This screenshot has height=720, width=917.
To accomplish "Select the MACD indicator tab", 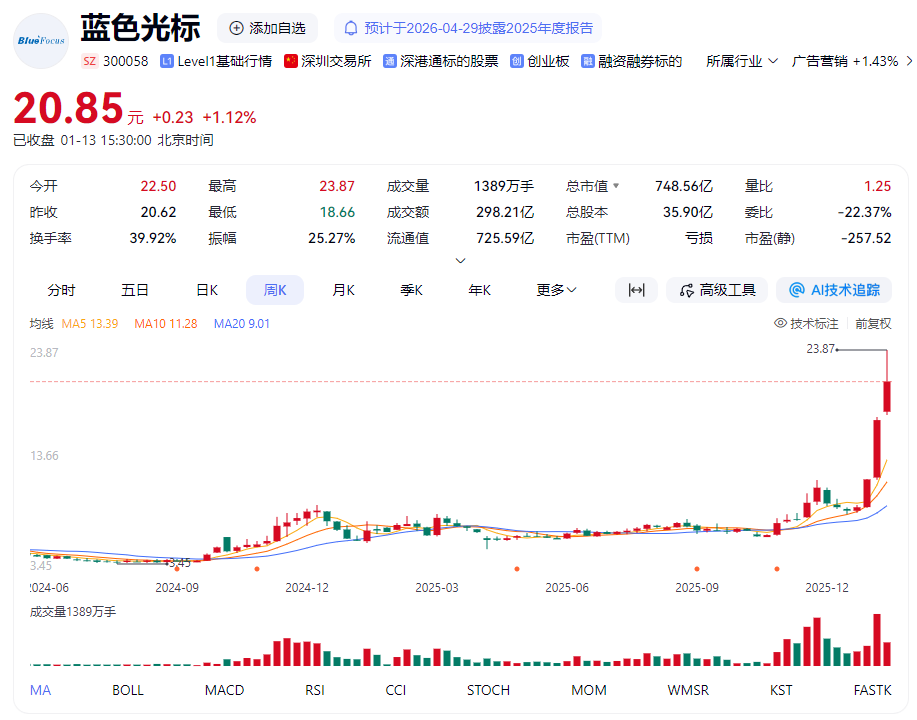I will pos(224,690).
